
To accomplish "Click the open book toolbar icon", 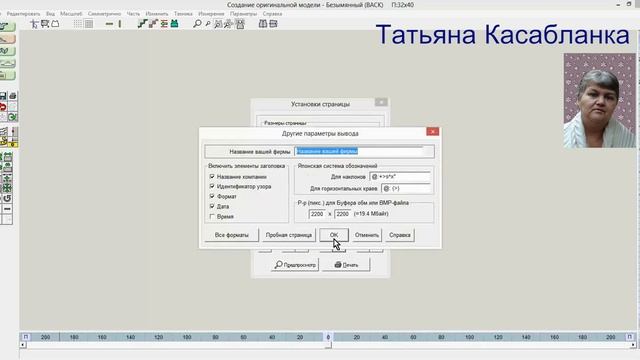I will 263,24.
